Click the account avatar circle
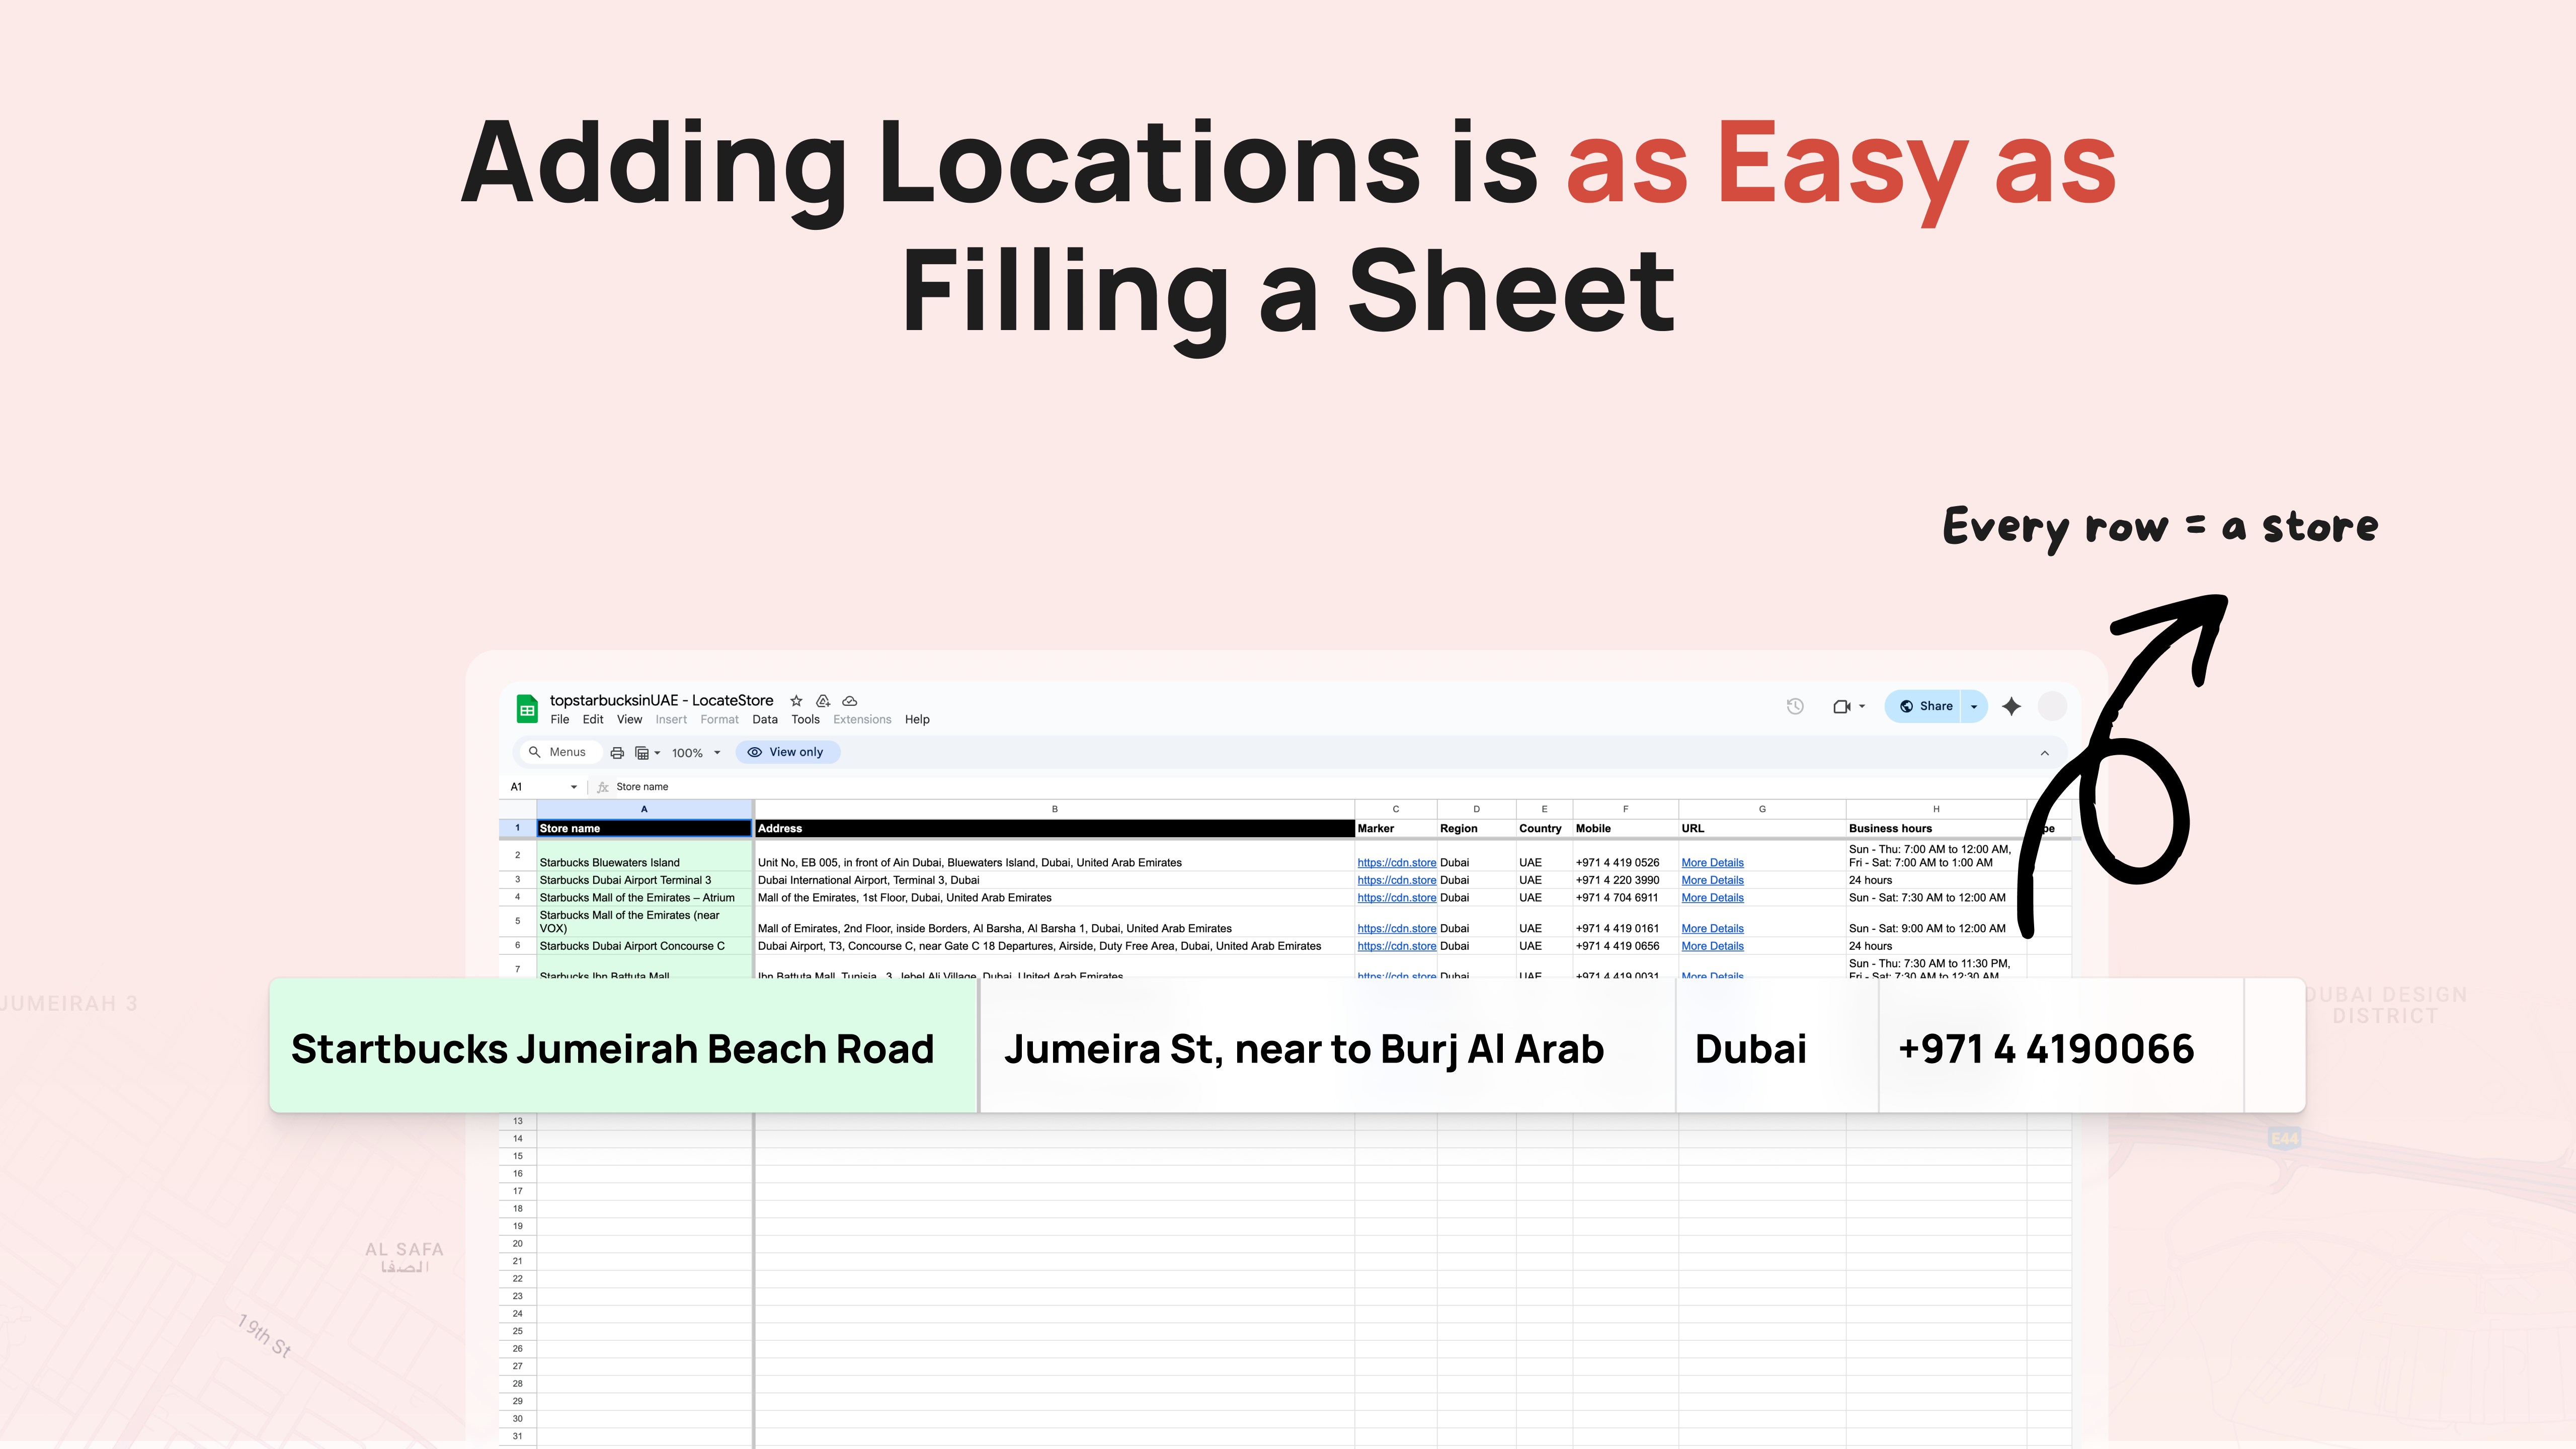The image size is (2576, 1449). coord(2052,706)
